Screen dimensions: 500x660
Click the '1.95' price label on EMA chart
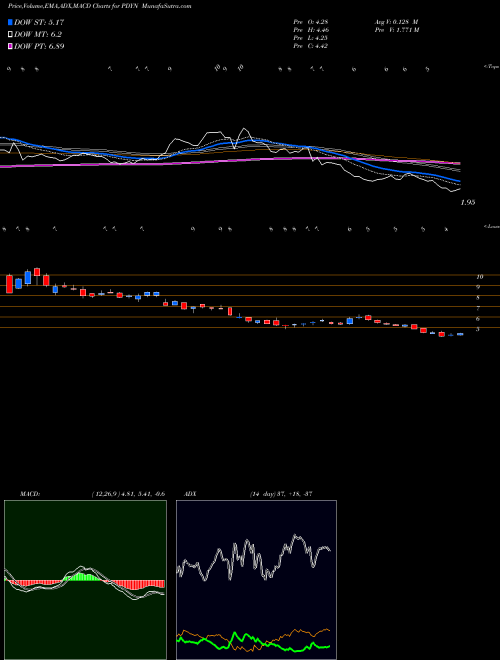468,202
